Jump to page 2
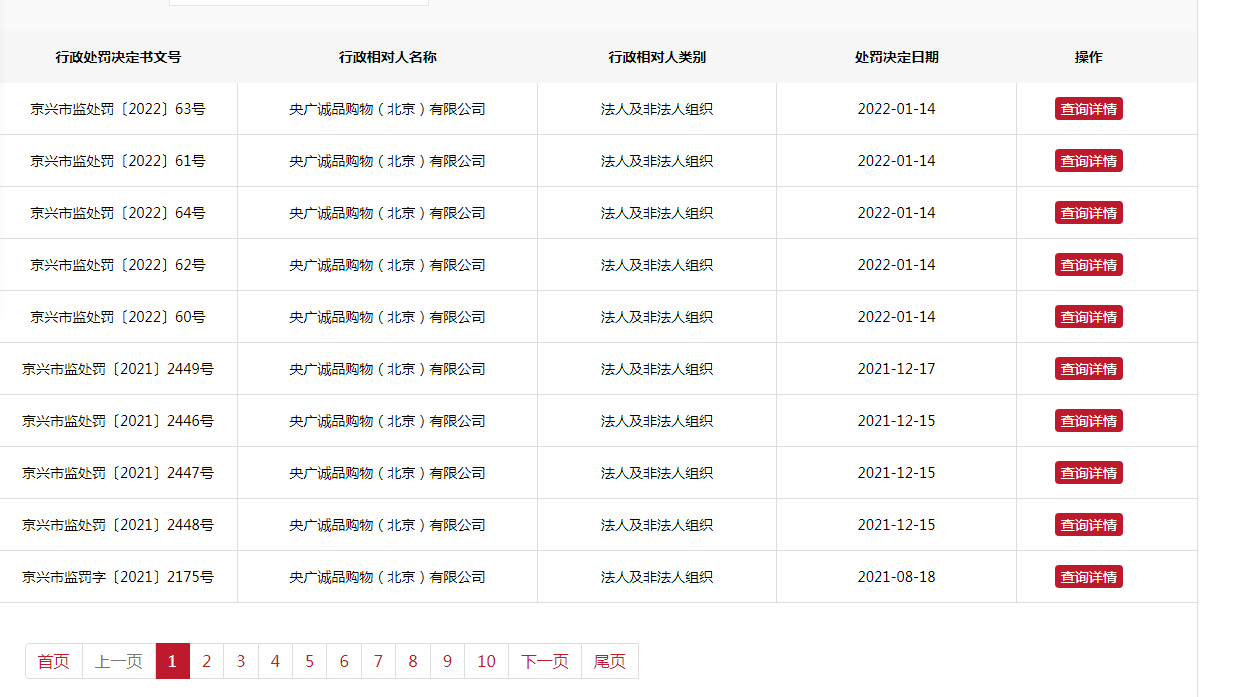Screen dimensions: 1239x697 (x=206, y=661)
